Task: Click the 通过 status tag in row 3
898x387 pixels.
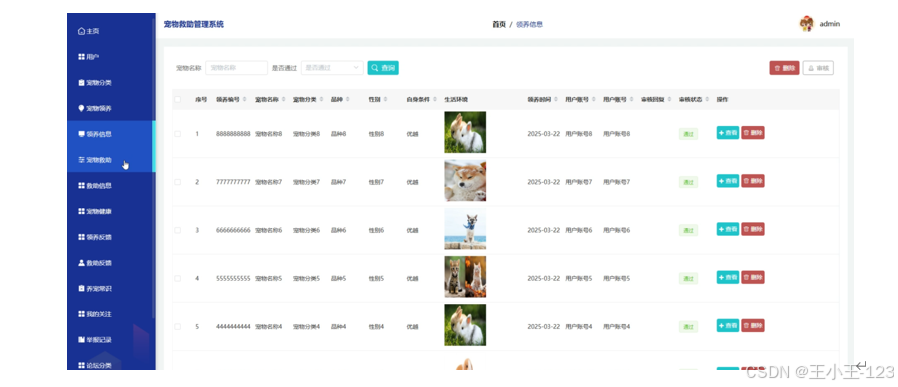Action: (x=688, y=230)
